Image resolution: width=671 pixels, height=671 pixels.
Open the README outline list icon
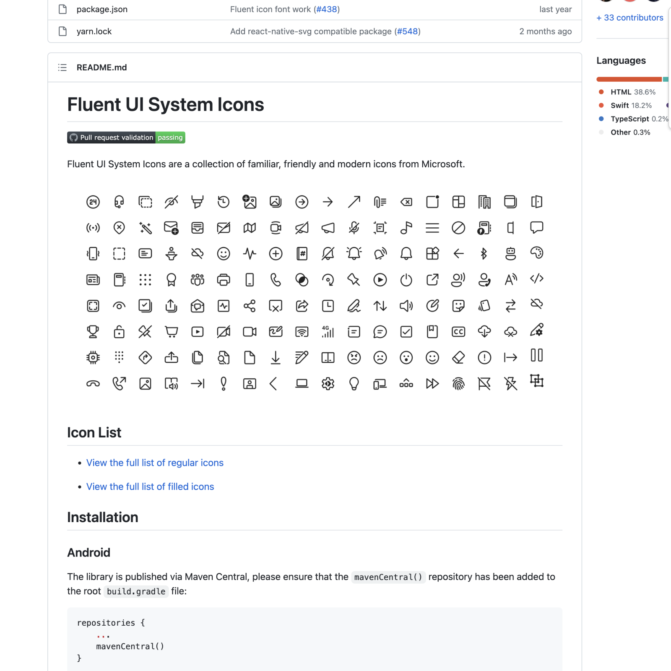point(62,67)
